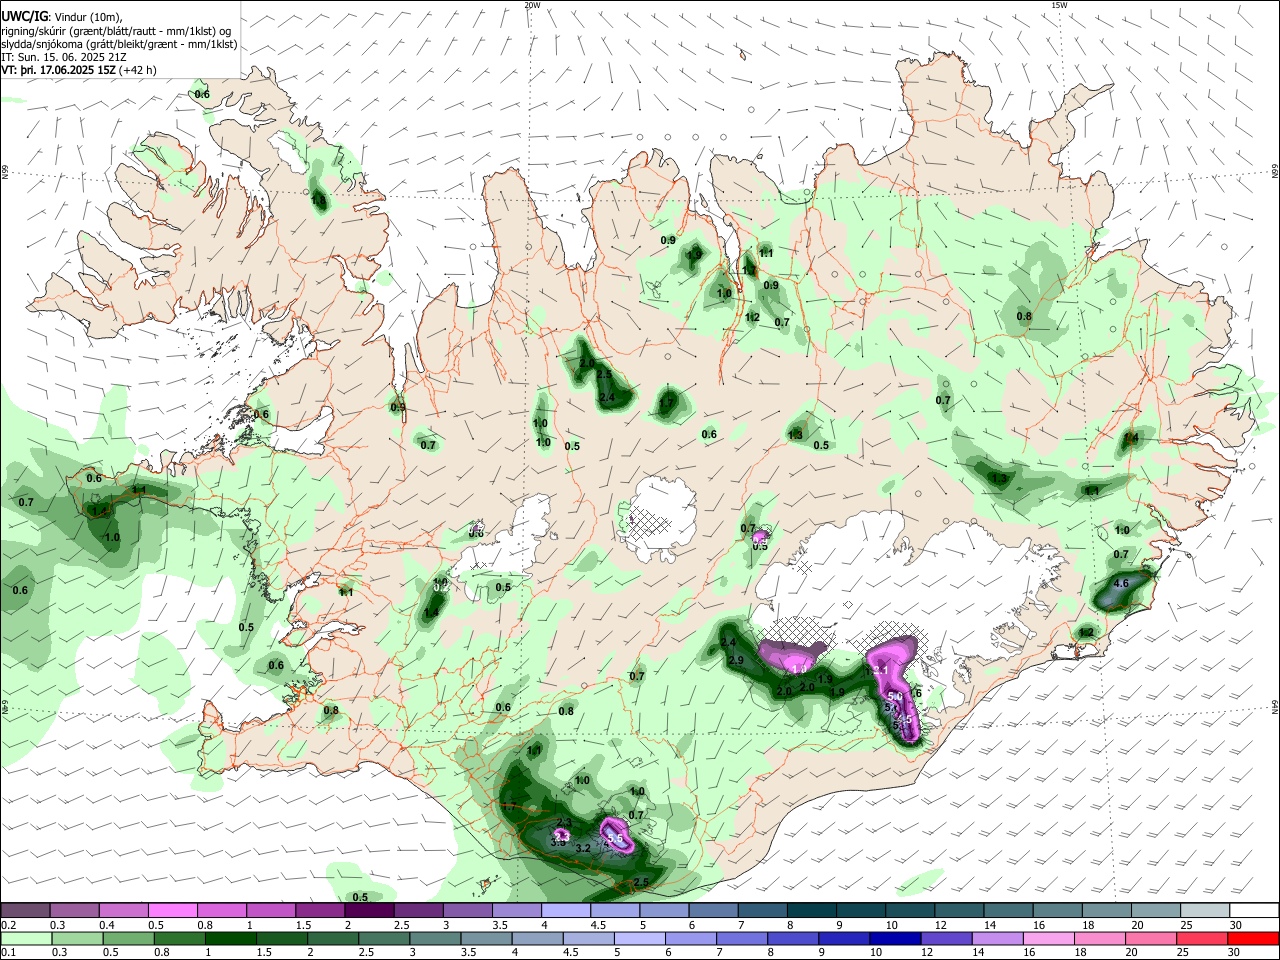Click the '3.2' precipitation value in the south
This screenshot has height=960, width=1280.
click(583, 848)
